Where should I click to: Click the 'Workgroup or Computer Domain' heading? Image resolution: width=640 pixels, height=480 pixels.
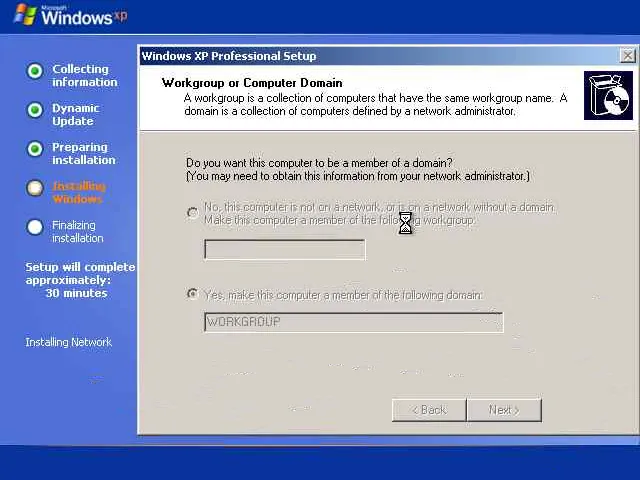[252, 83]
